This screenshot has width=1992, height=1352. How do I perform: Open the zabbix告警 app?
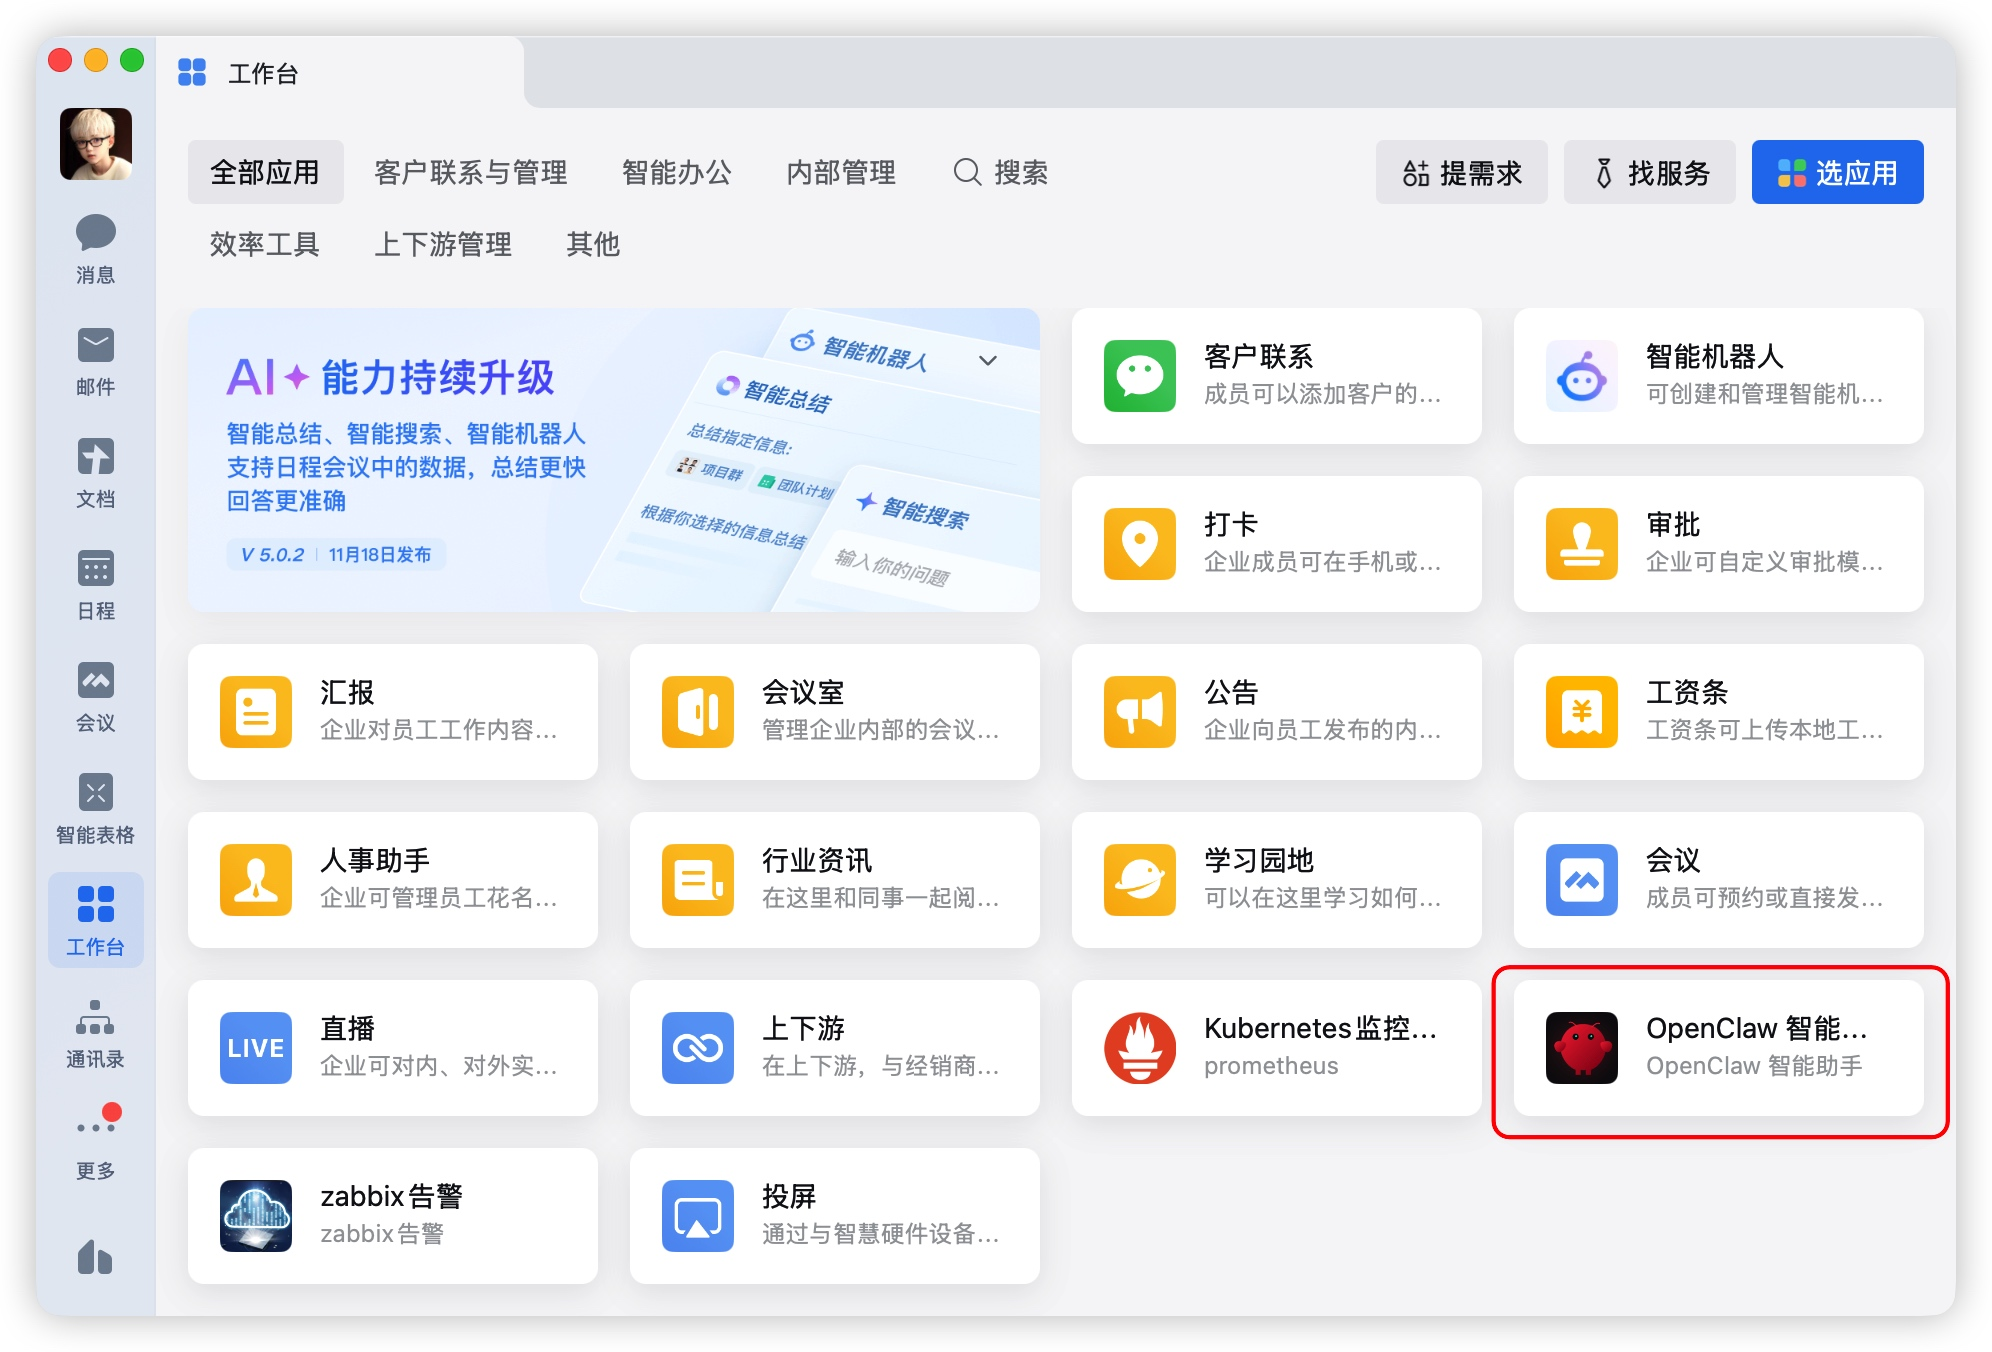[x=392, y=1215]
